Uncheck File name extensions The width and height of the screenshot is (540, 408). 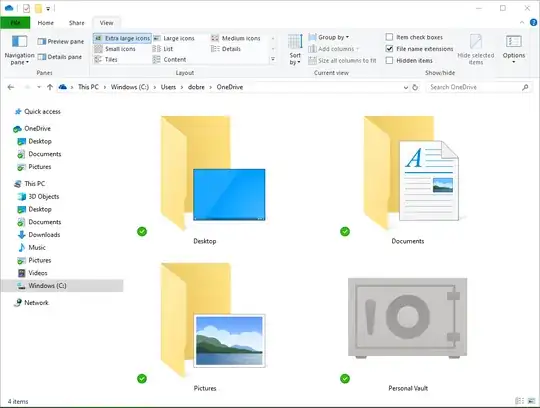pos(419,49)
